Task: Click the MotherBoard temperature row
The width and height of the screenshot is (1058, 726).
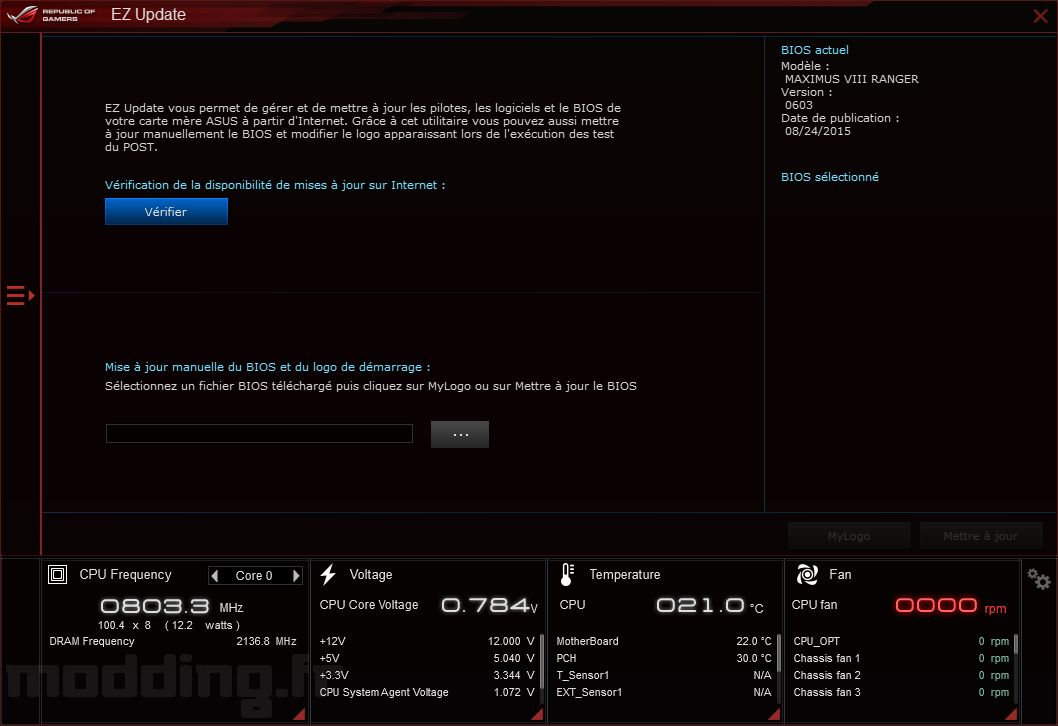Action: 664,641
